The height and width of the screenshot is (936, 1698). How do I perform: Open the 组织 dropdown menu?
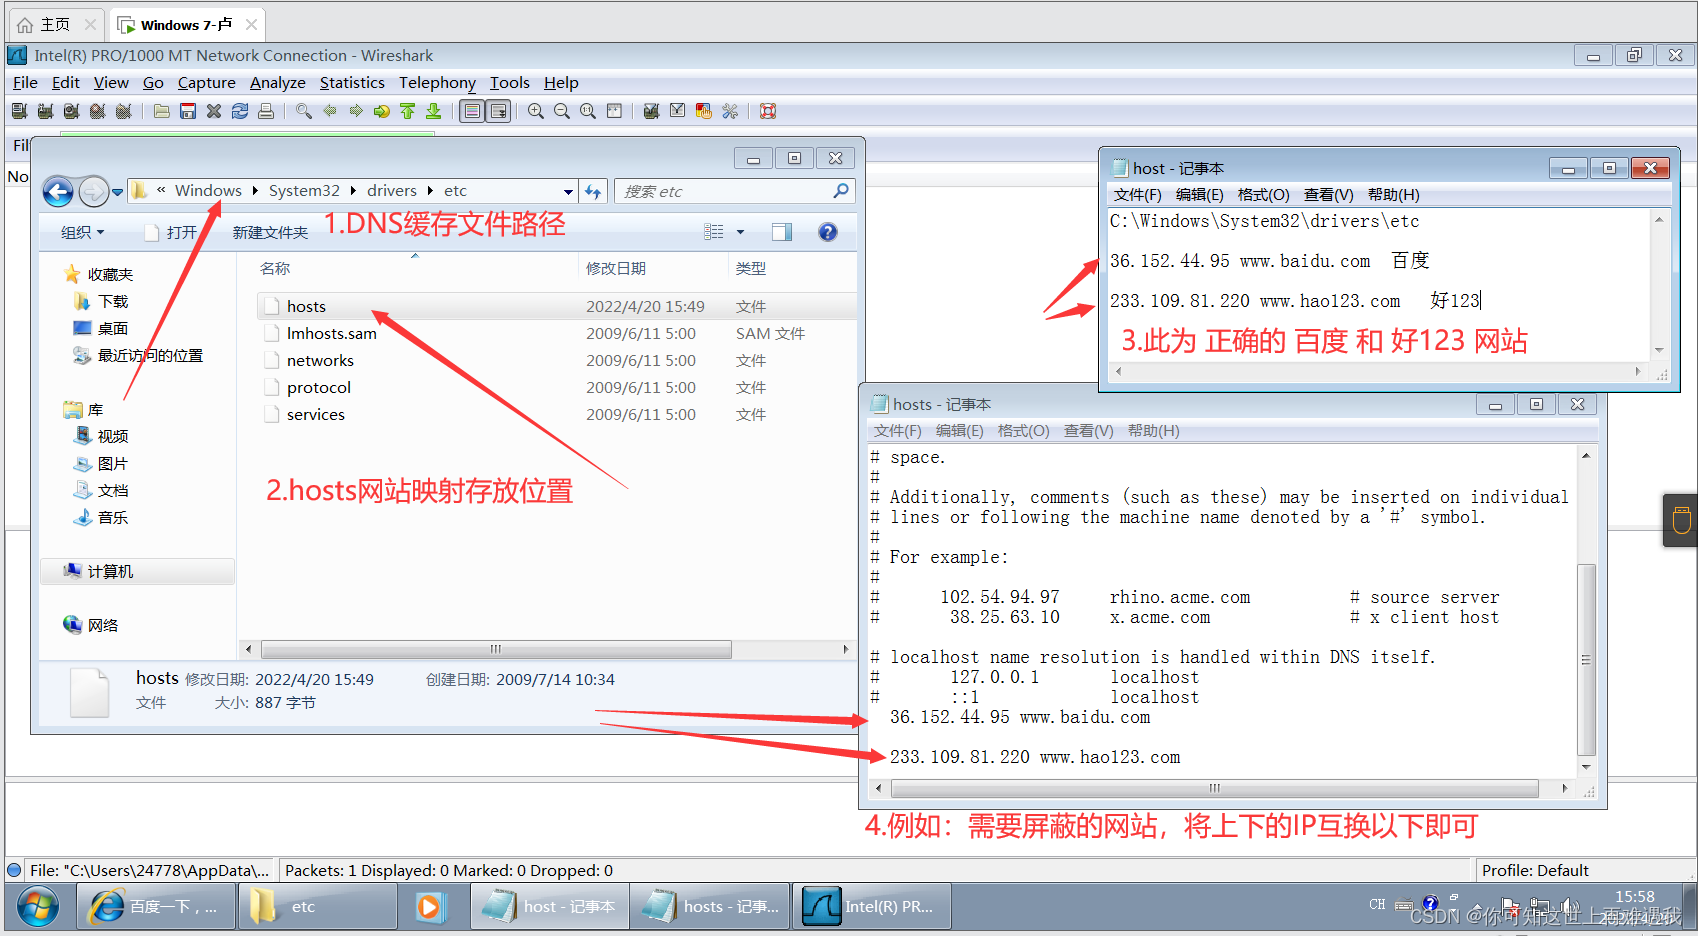coord(83,232)
